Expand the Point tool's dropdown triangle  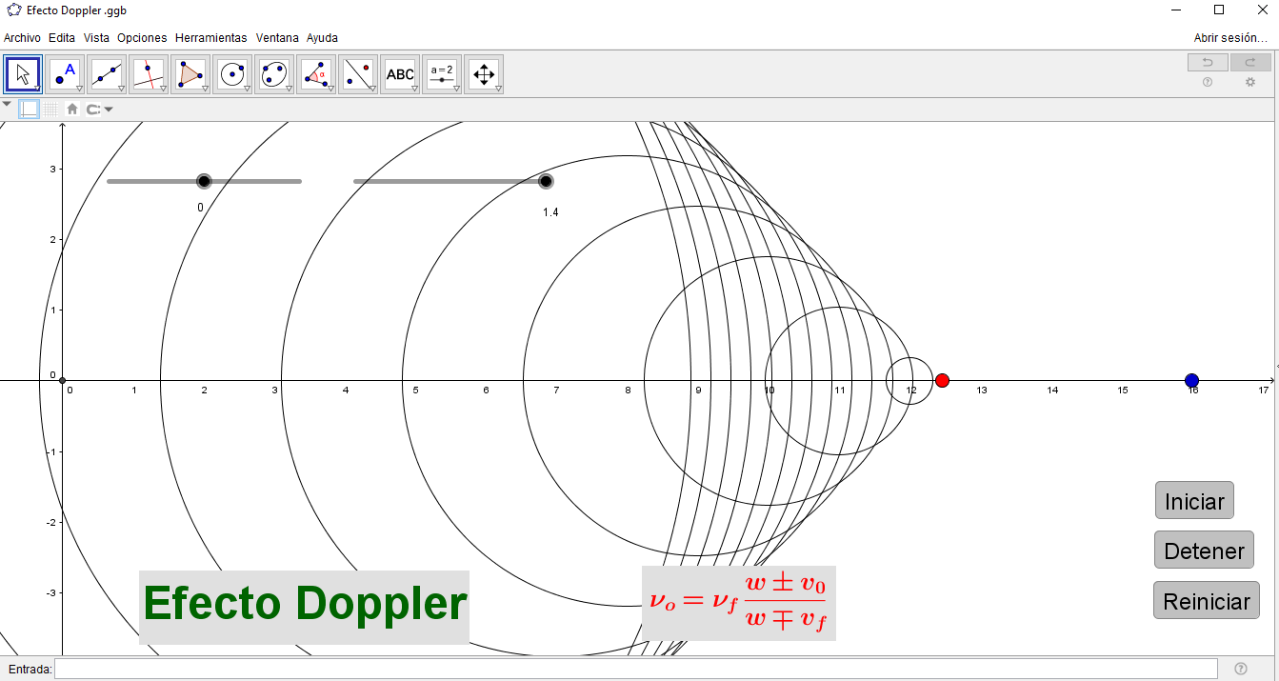[x=79, y=89]
